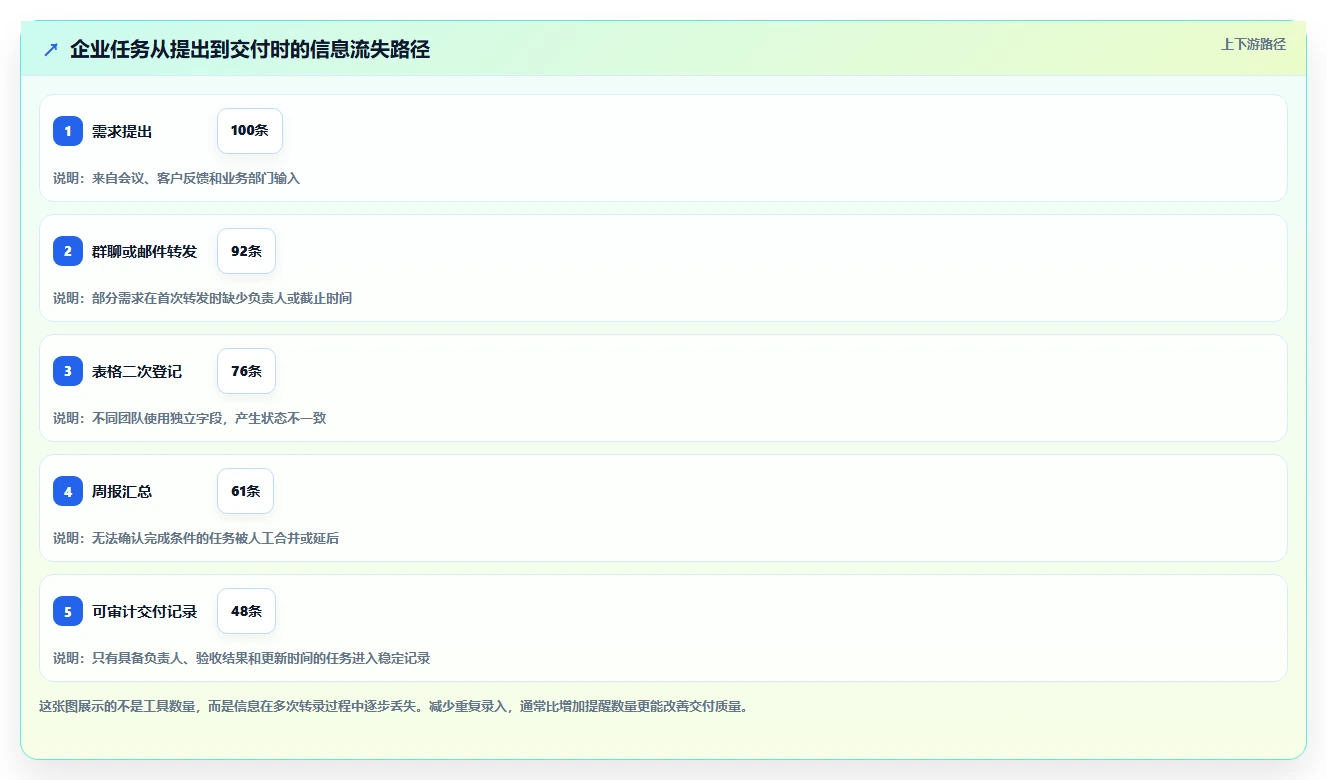
Task: Click the 周报汇总 step title
Action: pyautogui.click(x=122, y=491)
